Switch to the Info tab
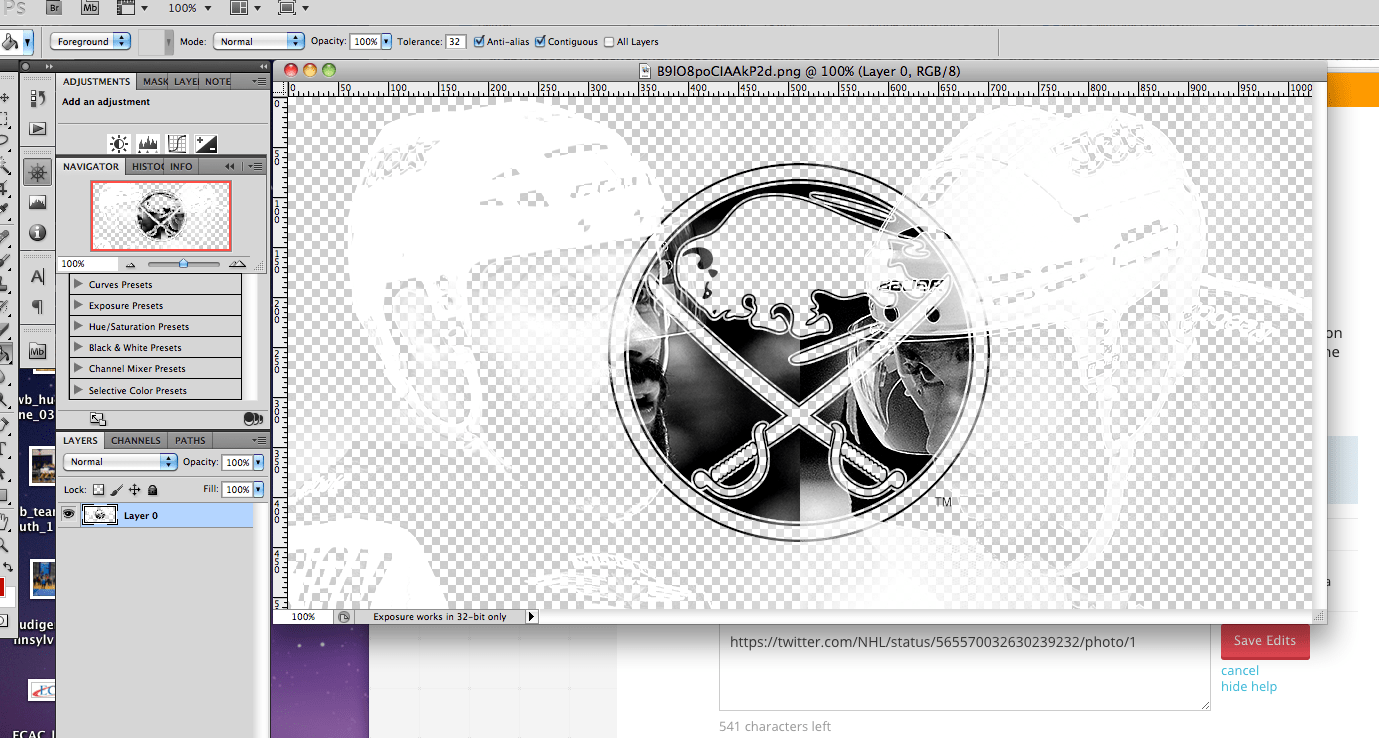1379x738 pixels. click(x=181, y=167)
